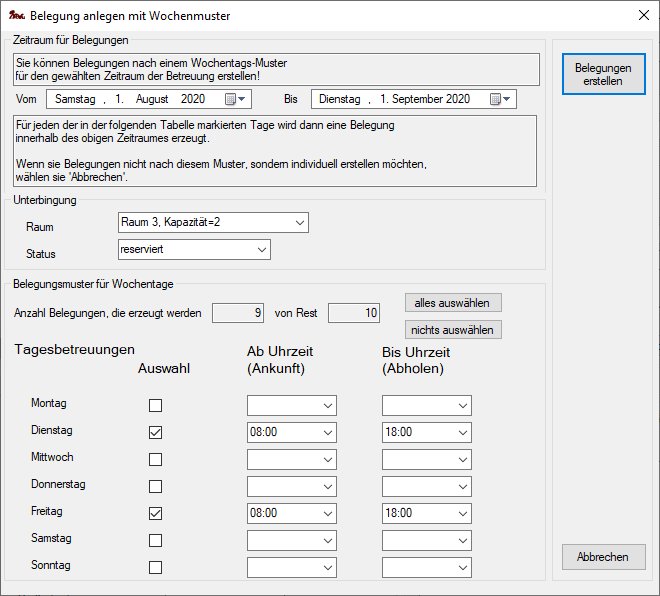Screen dimensions: 660x596
Task: Expand Montag Ab Uhrzeit dropdown
Action: (x=327, y=406)
